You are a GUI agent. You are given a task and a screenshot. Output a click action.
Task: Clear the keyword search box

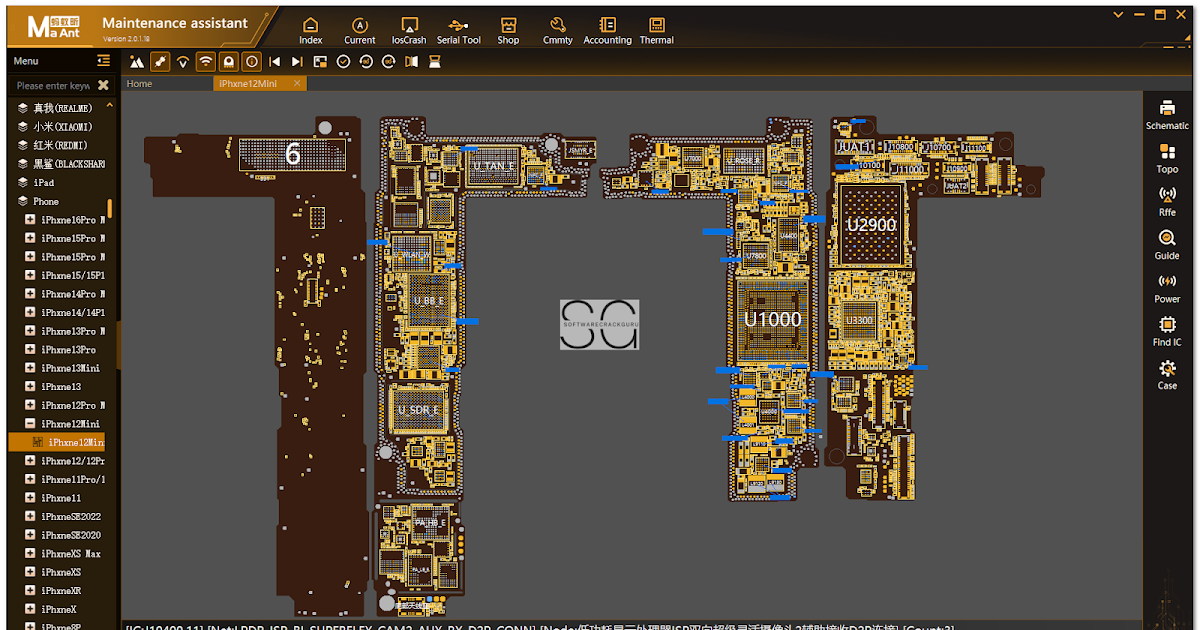point(103,86)
